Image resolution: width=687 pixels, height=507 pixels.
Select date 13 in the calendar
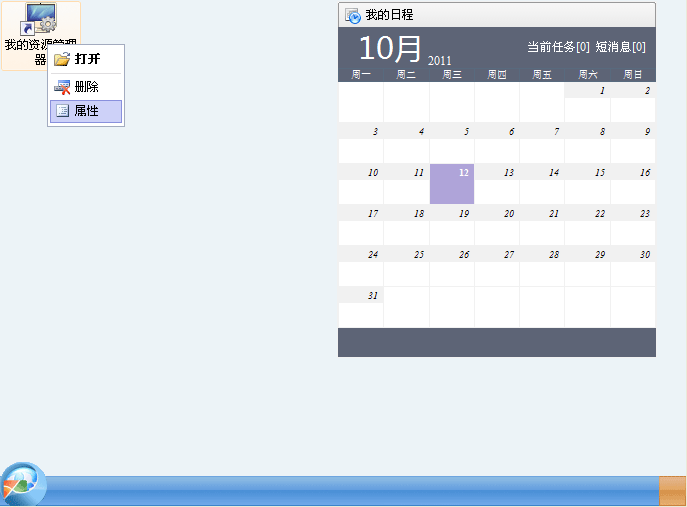tap(497, 184)
